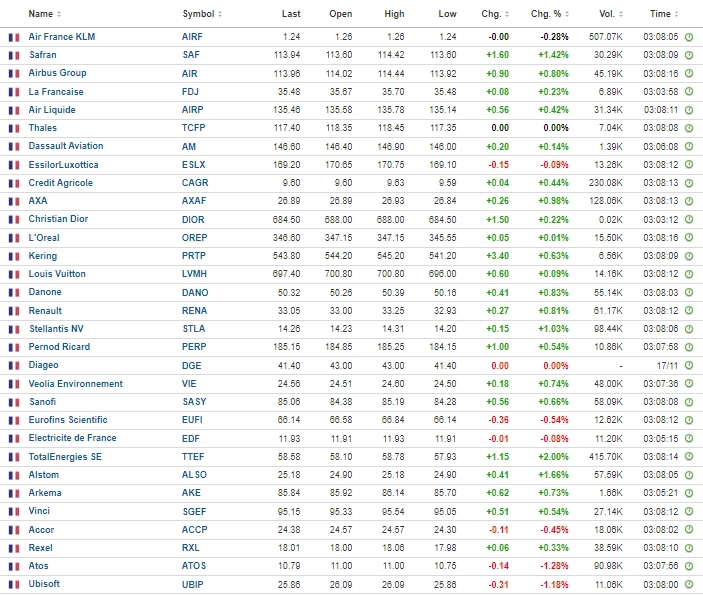Select the SGEF symbol cell
The image size is (703, 596).
pyautogui.click(x=194, y=512)
